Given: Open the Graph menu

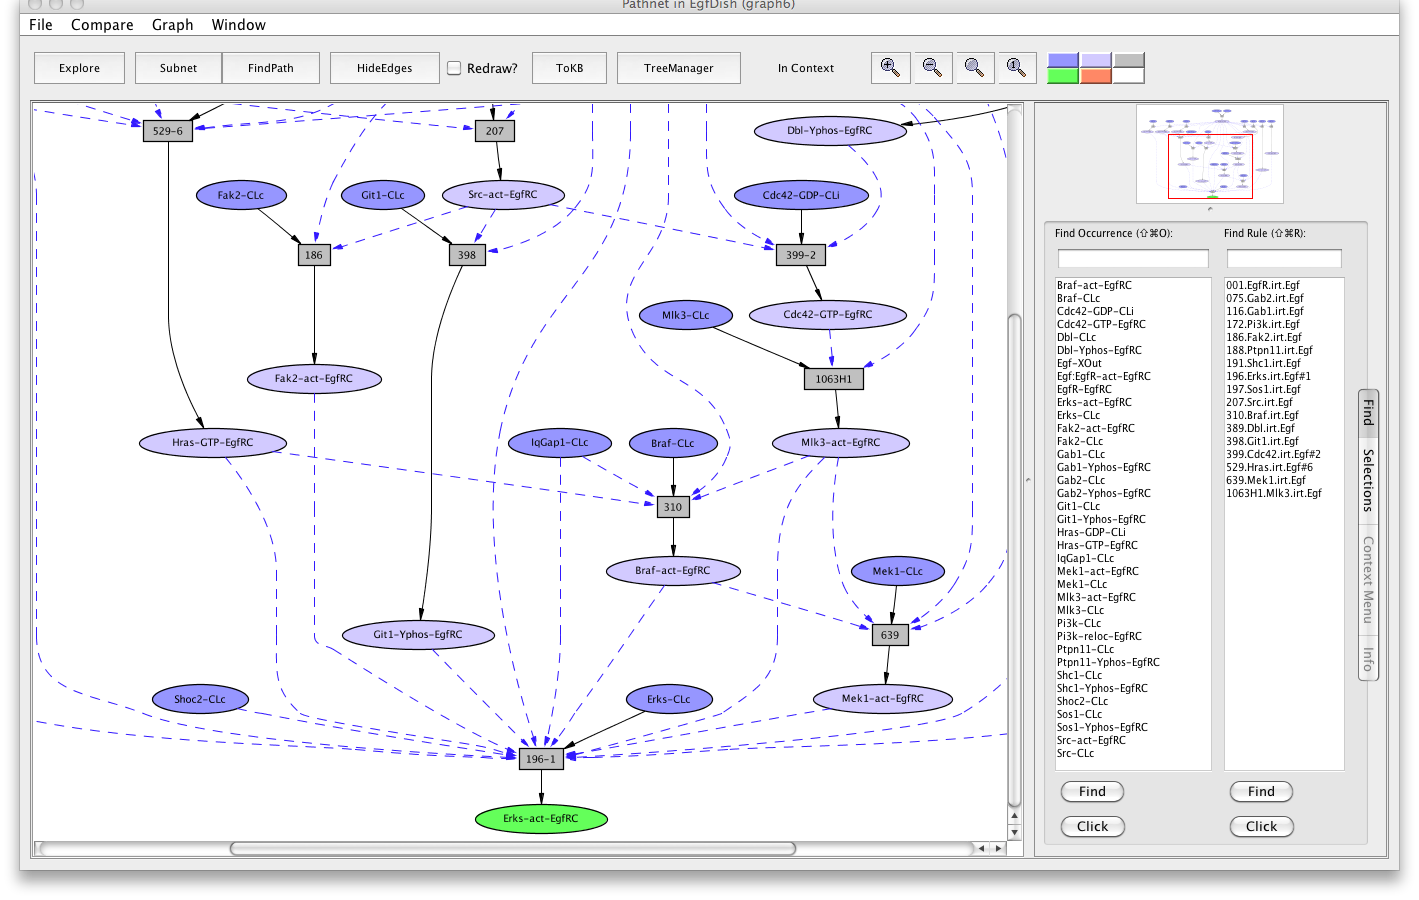Looking at the screenshot, I should coord(173,25).
